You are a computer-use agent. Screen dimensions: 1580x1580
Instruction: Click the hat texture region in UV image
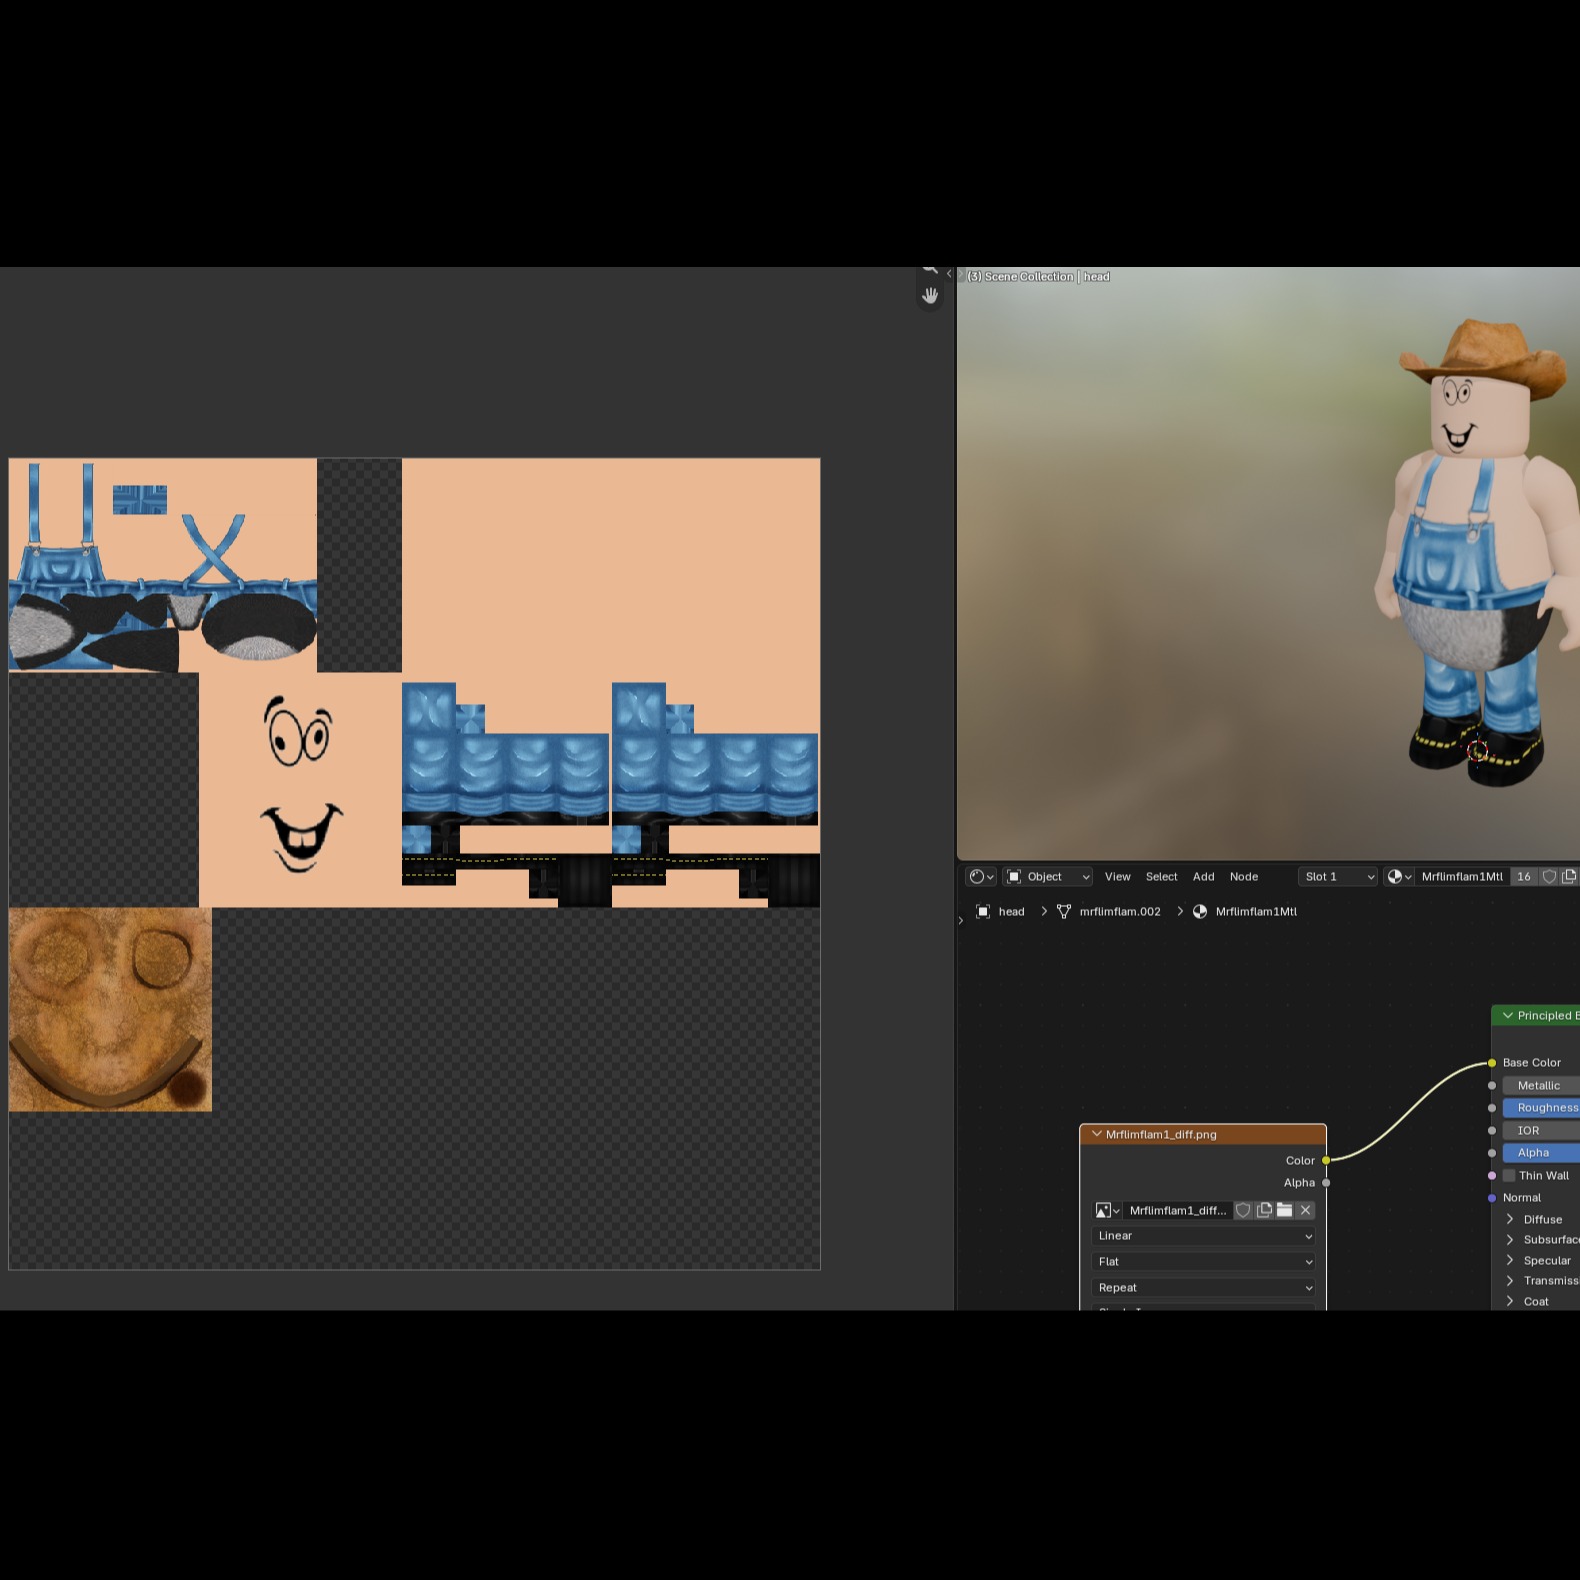(110, 1009)
